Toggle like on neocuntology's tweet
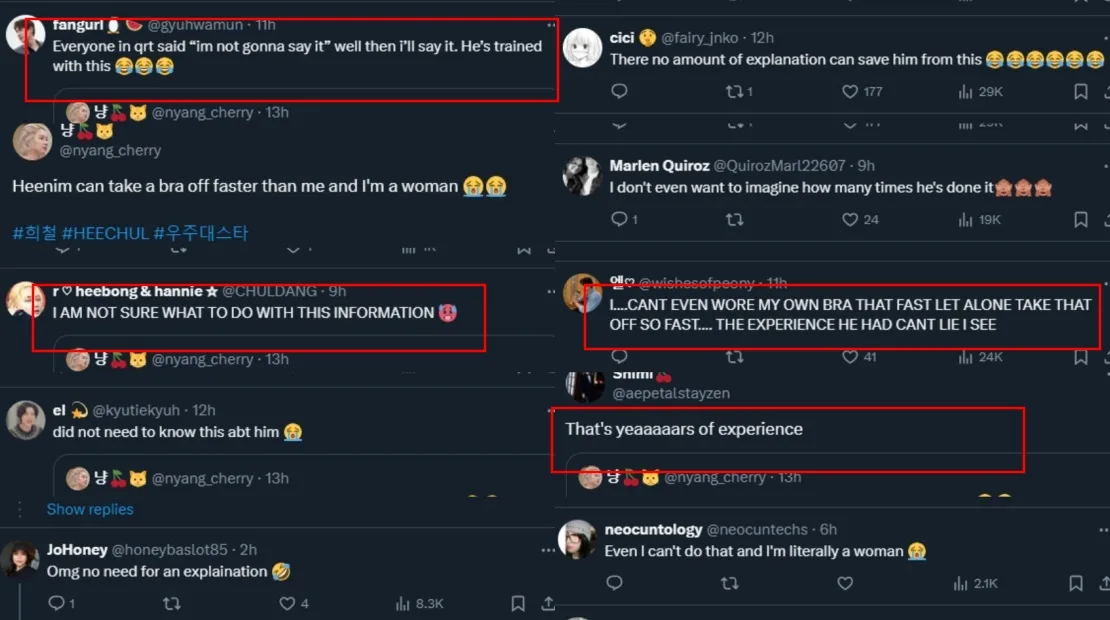Screen dimensions: 1110x620 [846, 583]
